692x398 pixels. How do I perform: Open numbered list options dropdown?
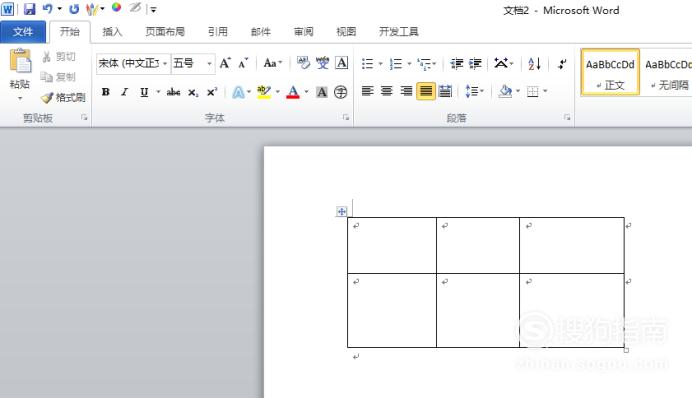(409, 64)
